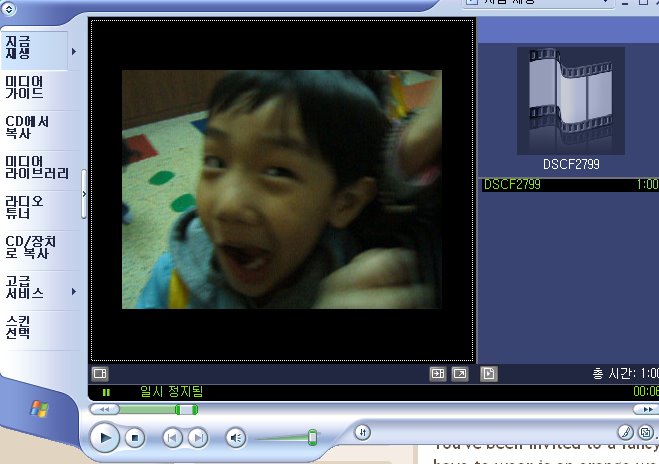Stop the video playback
Image resolution: width=659 pixels, height=464 pixels.
135,437
